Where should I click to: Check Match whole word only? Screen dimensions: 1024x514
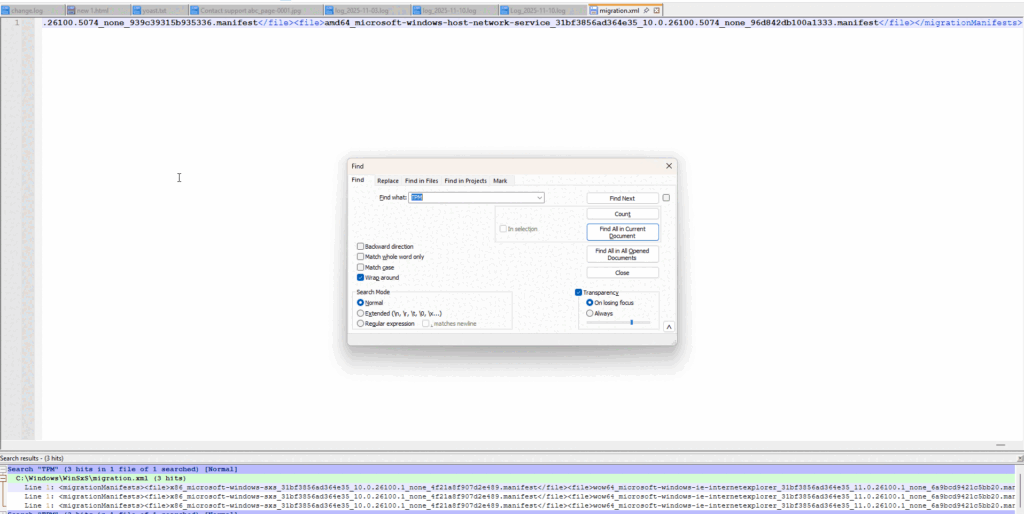[x=361, y=257]
